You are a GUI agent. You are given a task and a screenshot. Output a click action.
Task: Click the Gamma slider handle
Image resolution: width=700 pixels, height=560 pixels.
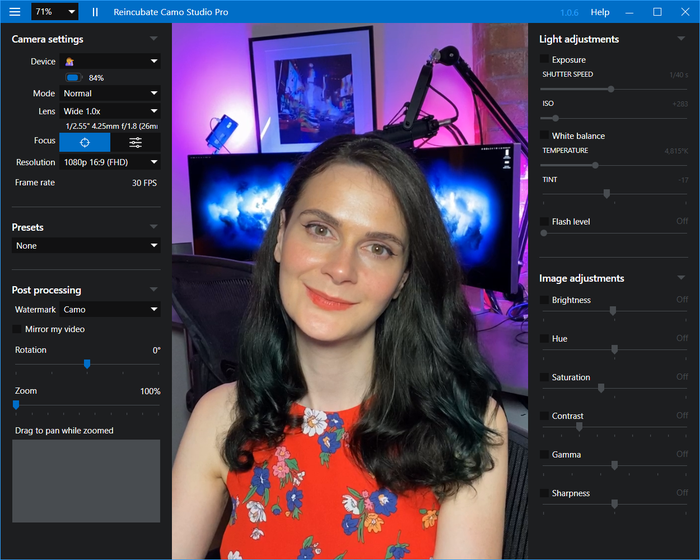[615, 465]
